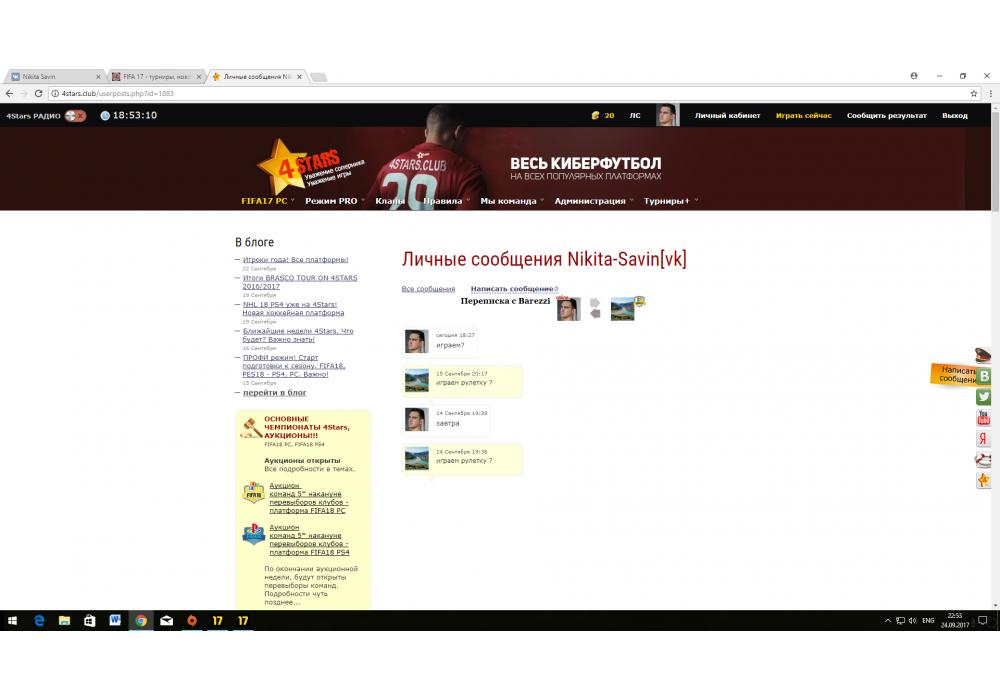The height and width of the screenshot is (700, 1000).
Task: Open the VK social sidebar icon
Action: click(984, 376)
